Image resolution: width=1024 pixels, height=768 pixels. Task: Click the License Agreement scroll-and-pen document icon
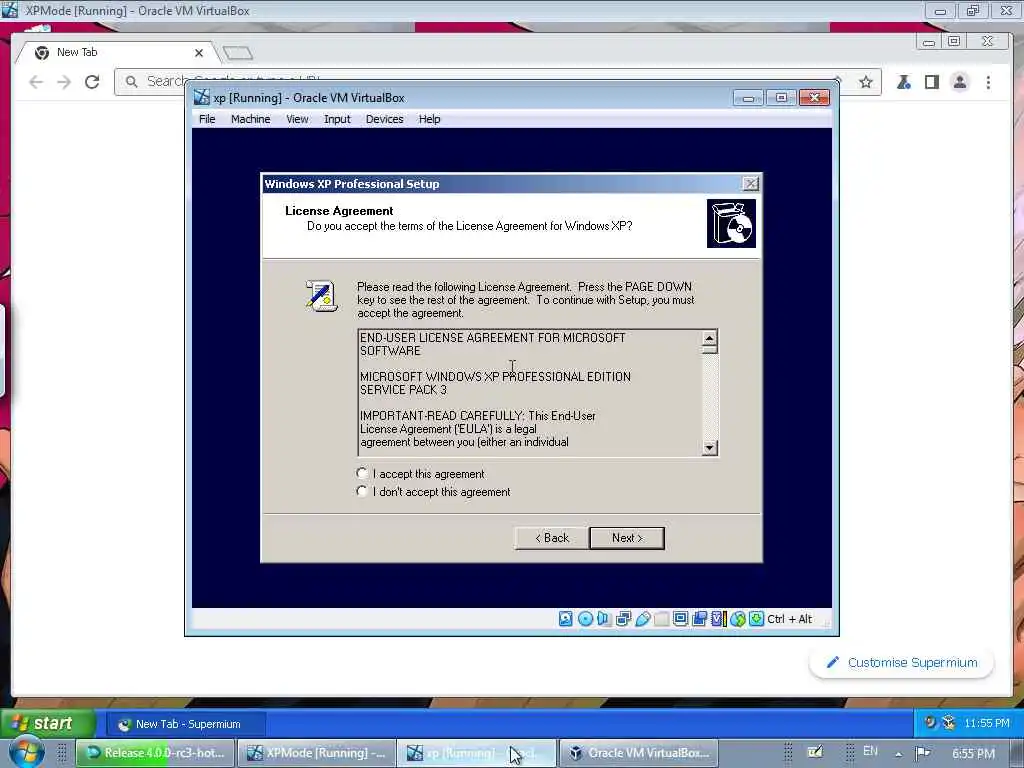pyautogui.click(x=321, y=296)
